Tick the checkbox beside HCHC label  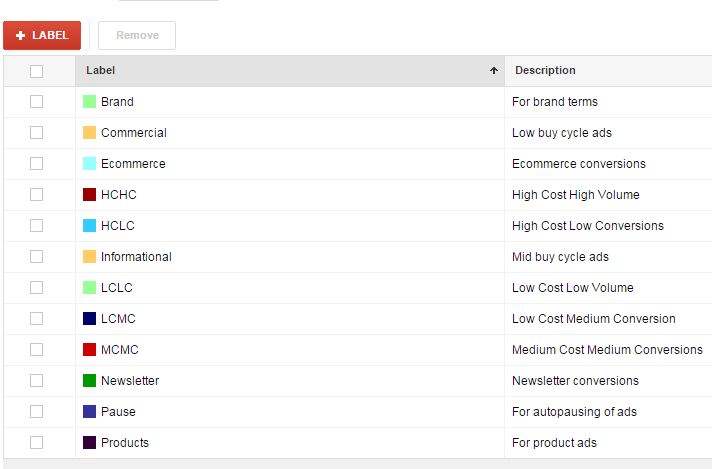pos(37,195)
